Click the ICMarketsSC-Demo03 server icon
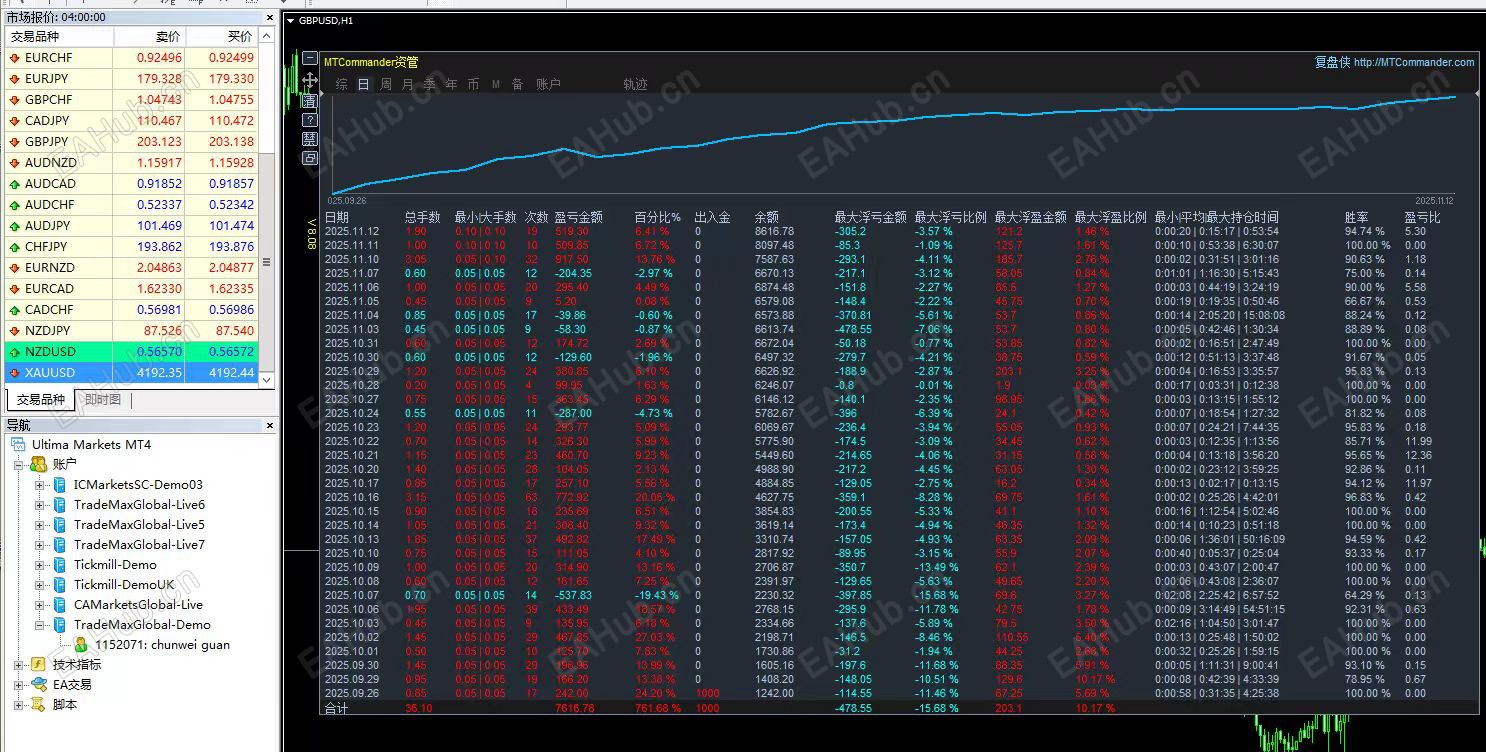The image size is (1486, 752). click(x=59, y=485)
